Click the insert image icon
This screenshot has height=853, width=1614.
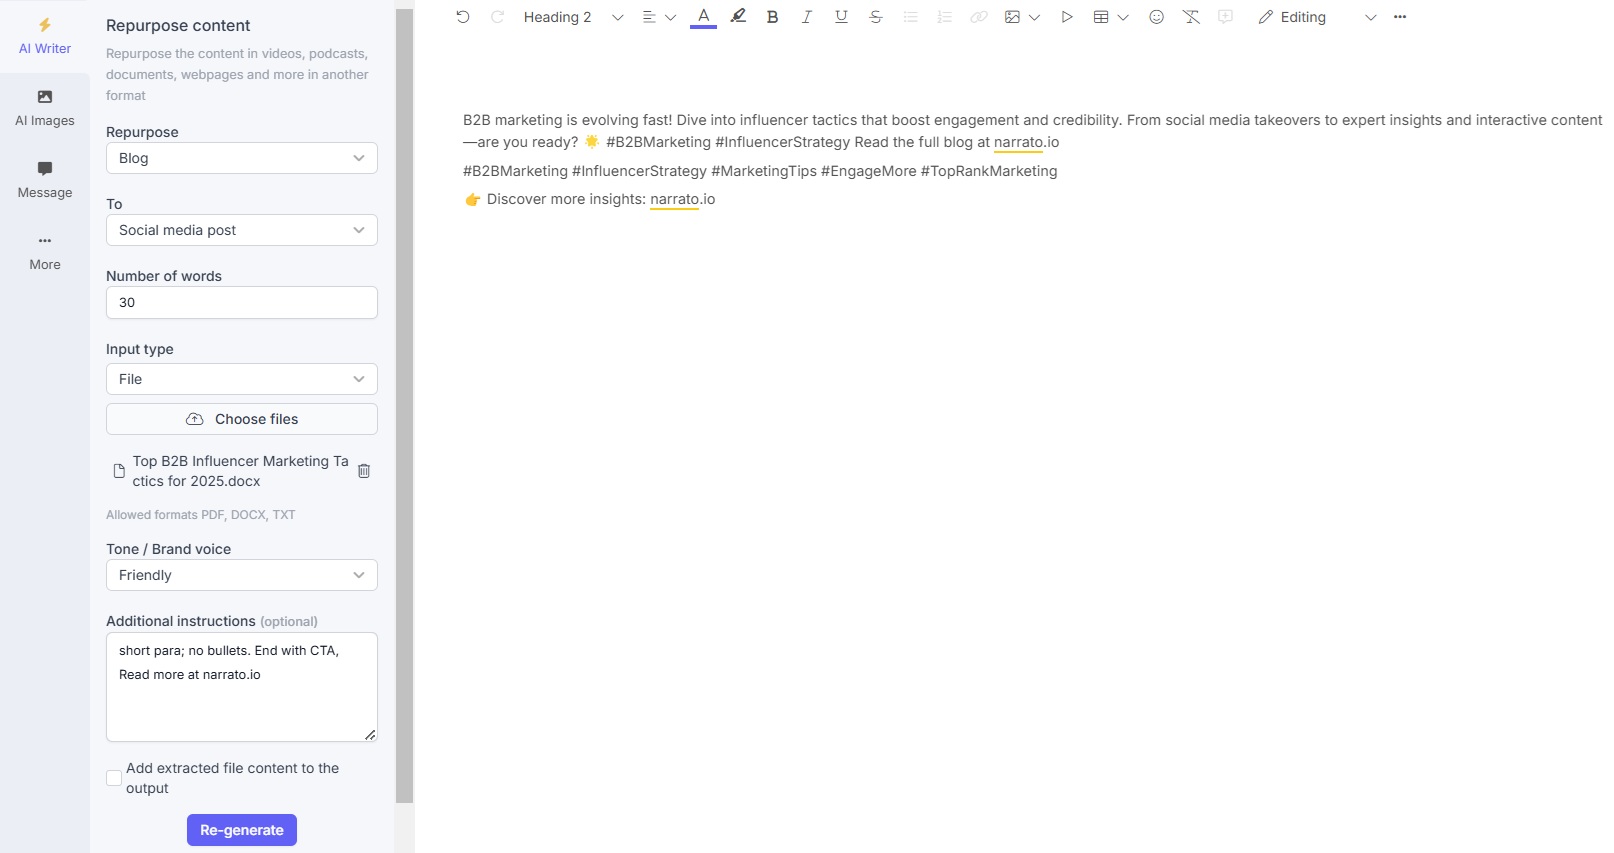pyautogui.click(x=1012, y=17)
